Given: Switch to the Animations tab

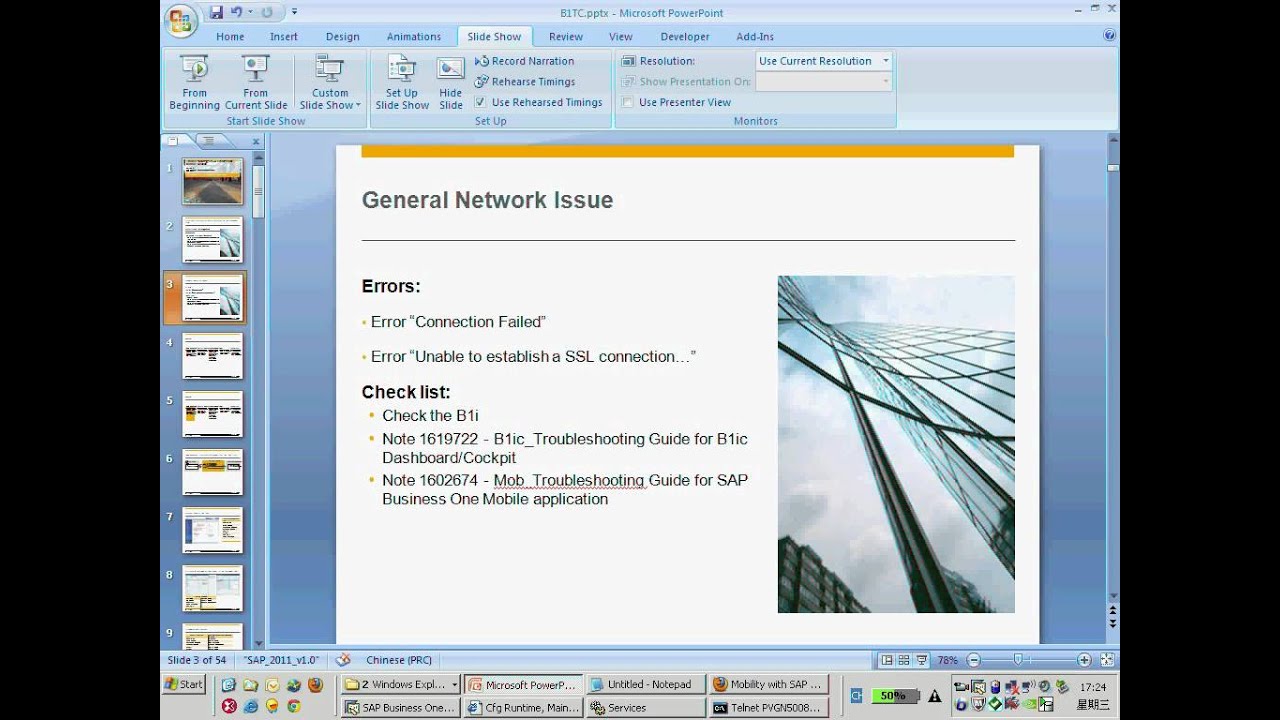Looking at the screenshot, I should tap(414, 37).
